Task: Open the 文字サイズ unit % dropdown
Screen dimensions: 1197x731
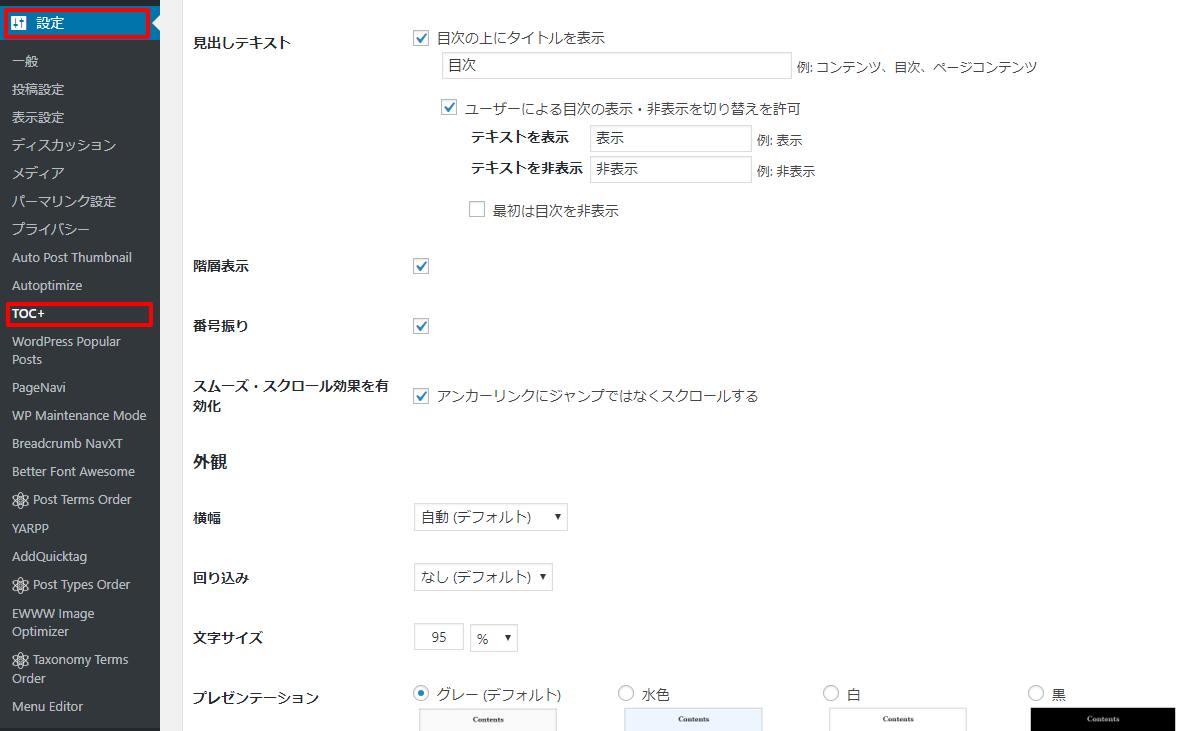Action: pyautogui.click(x=494, y=638)
